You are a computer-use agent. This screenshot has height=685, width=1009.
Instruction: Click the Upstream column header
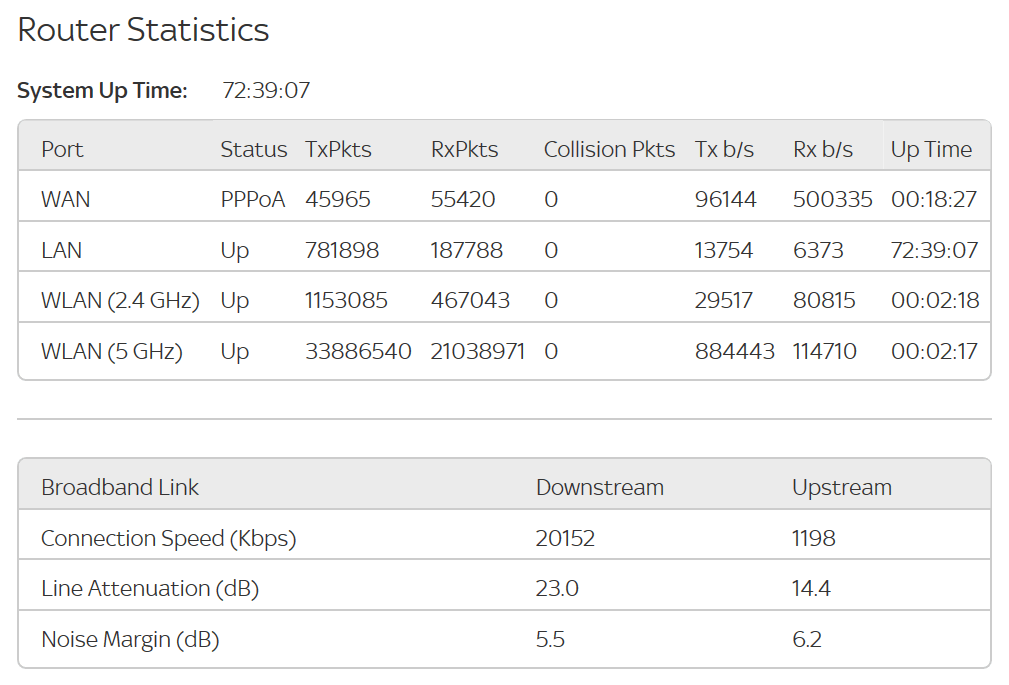pyautogui.click(x=842, y=487)
